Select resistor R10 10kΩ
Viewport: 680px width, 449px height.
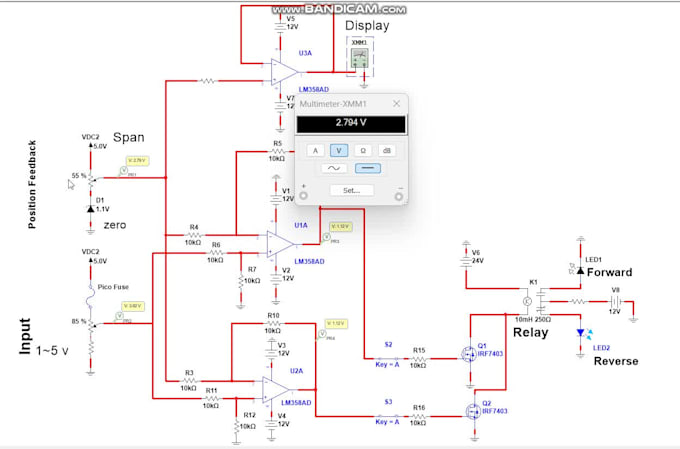273,323
